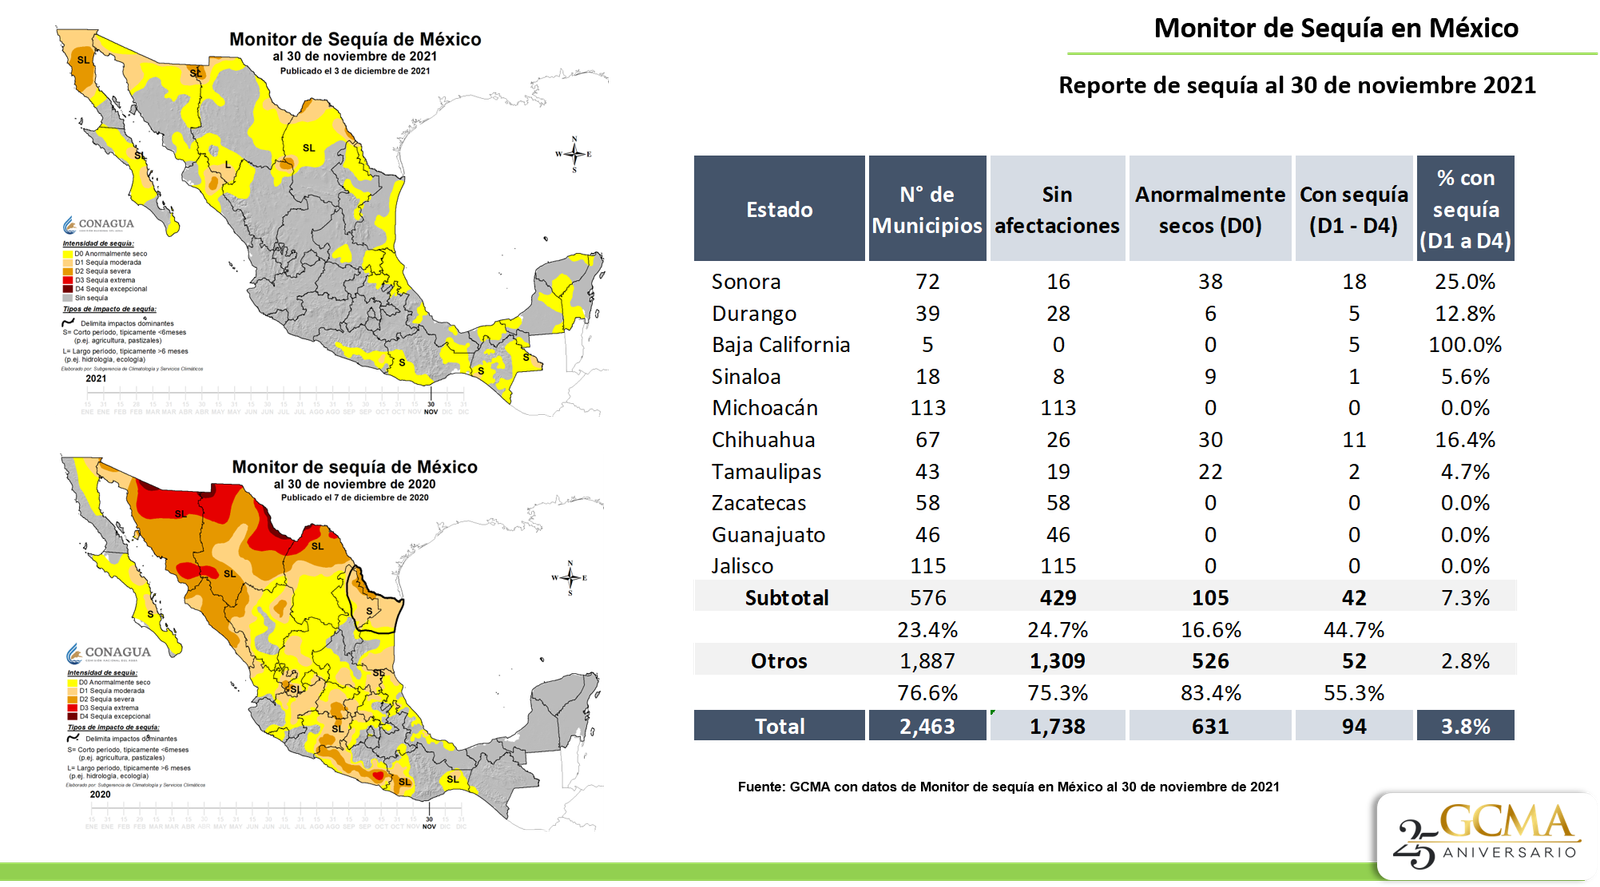Click the CONAGUA logo on 2020 map

pyautogui.click(x=108, y=653)
